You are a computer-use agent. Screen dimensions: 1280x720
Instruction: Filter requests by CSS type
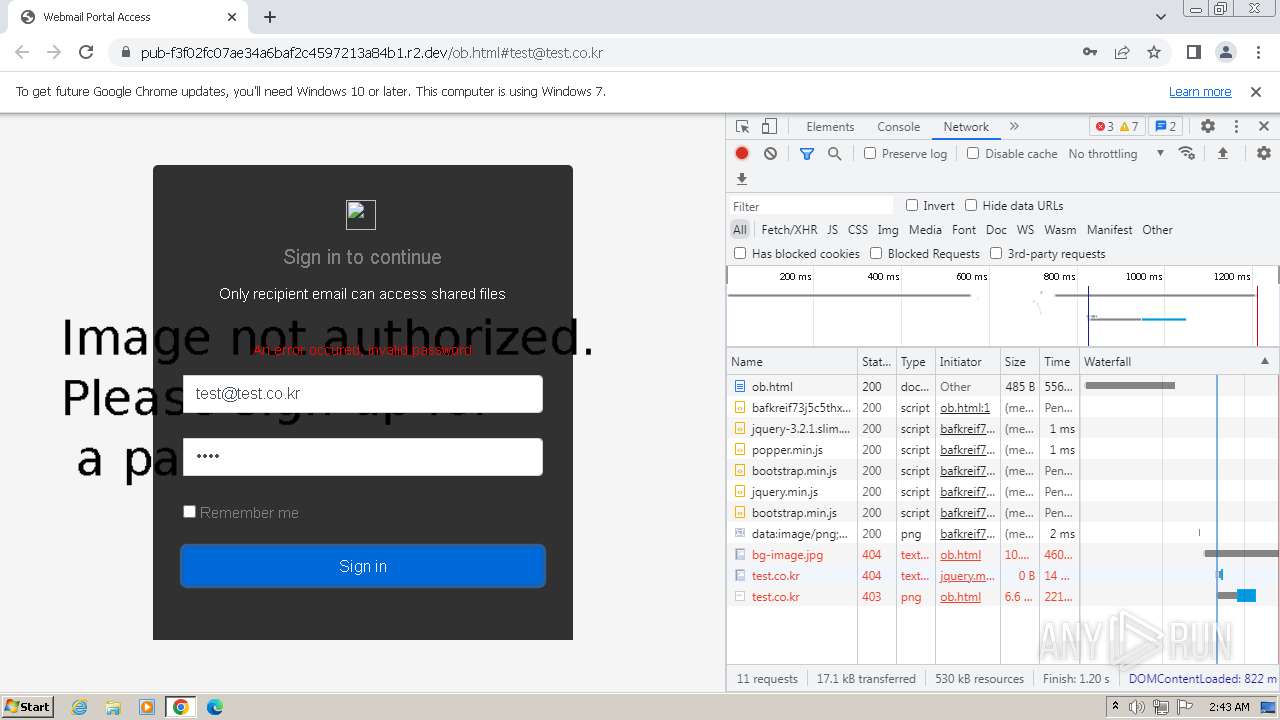(x=858, y=229)
